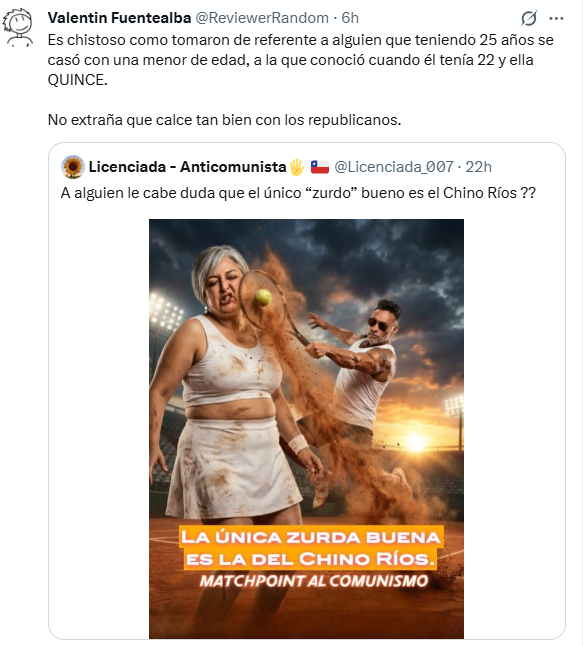
Task: Open the Licenciada - Anticomunista display name
Action: [x=187, y=167]
